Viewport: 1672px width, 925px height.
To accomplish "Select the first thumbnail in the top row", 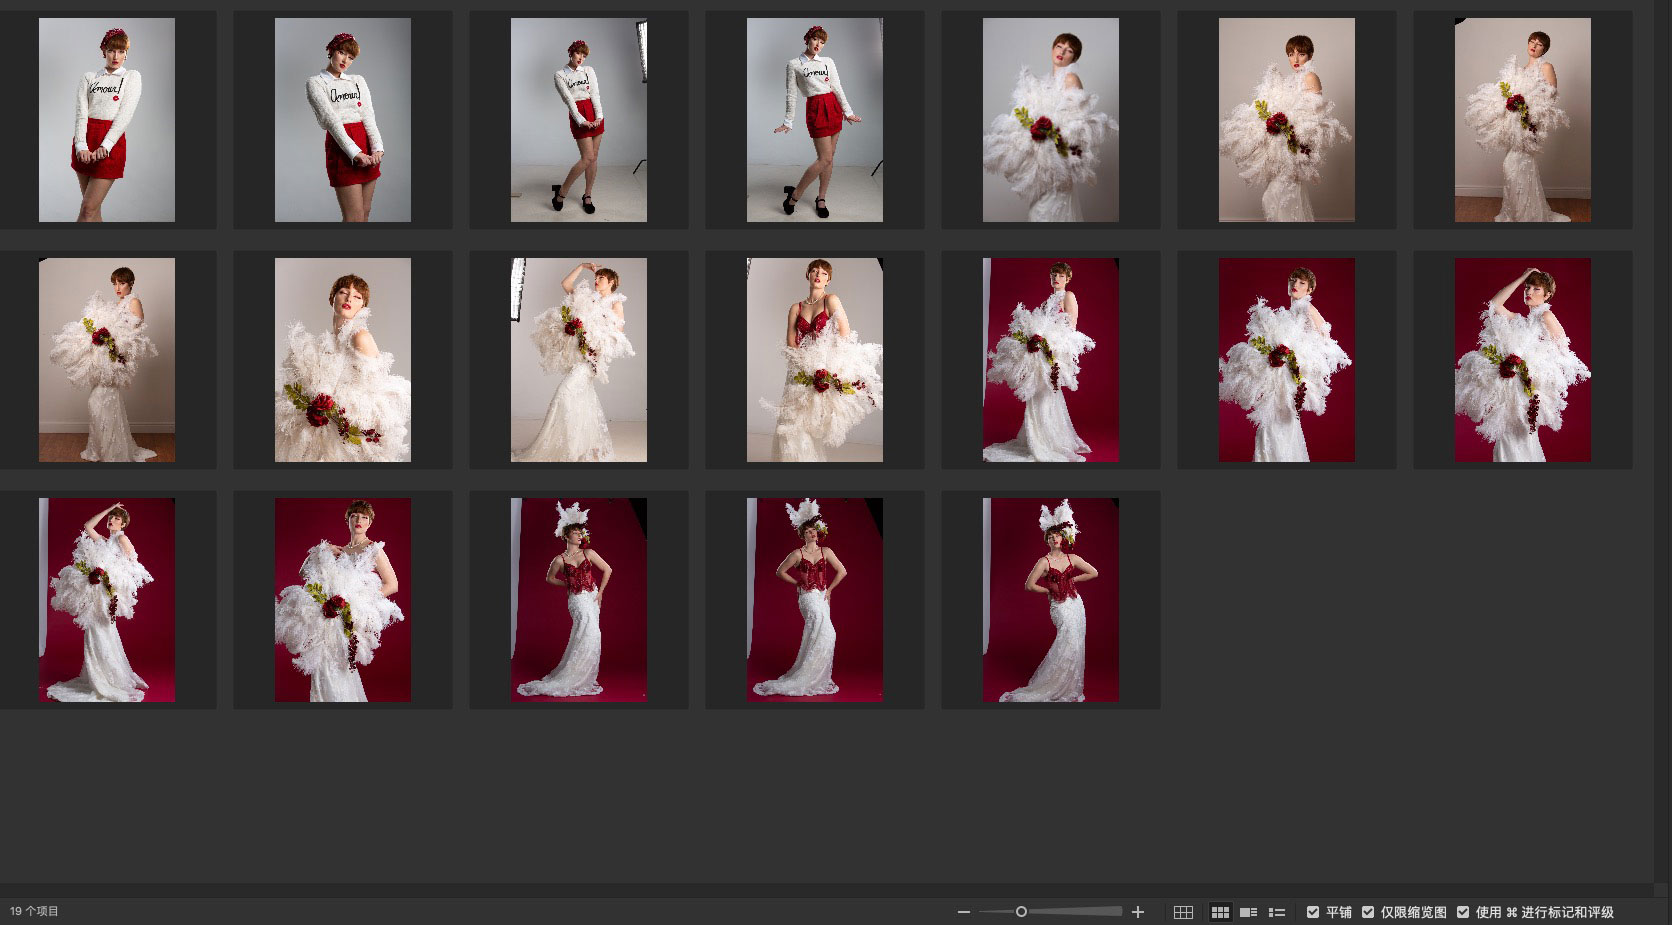I will tap(107, 120).
